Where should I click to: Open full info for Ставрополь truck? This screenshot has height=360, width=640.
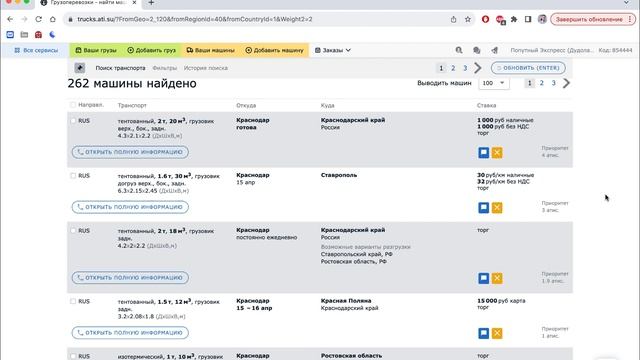click(x=130, y=207)
